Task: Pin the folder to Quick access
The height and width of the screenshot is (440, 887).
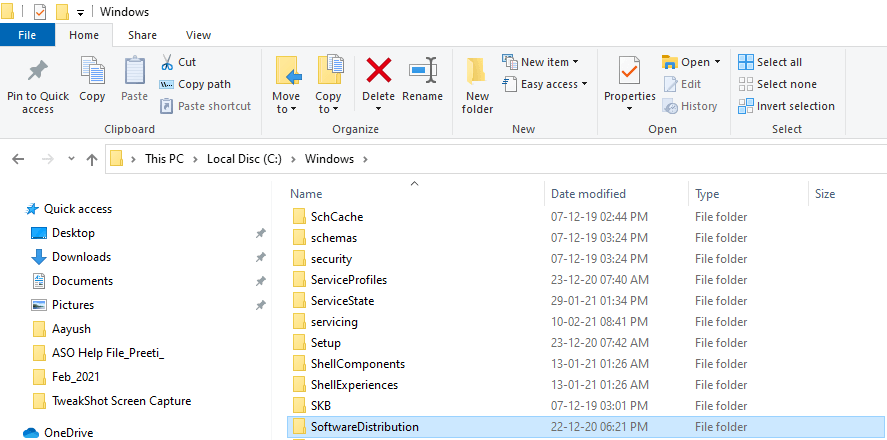Action: tap(38, 85)
